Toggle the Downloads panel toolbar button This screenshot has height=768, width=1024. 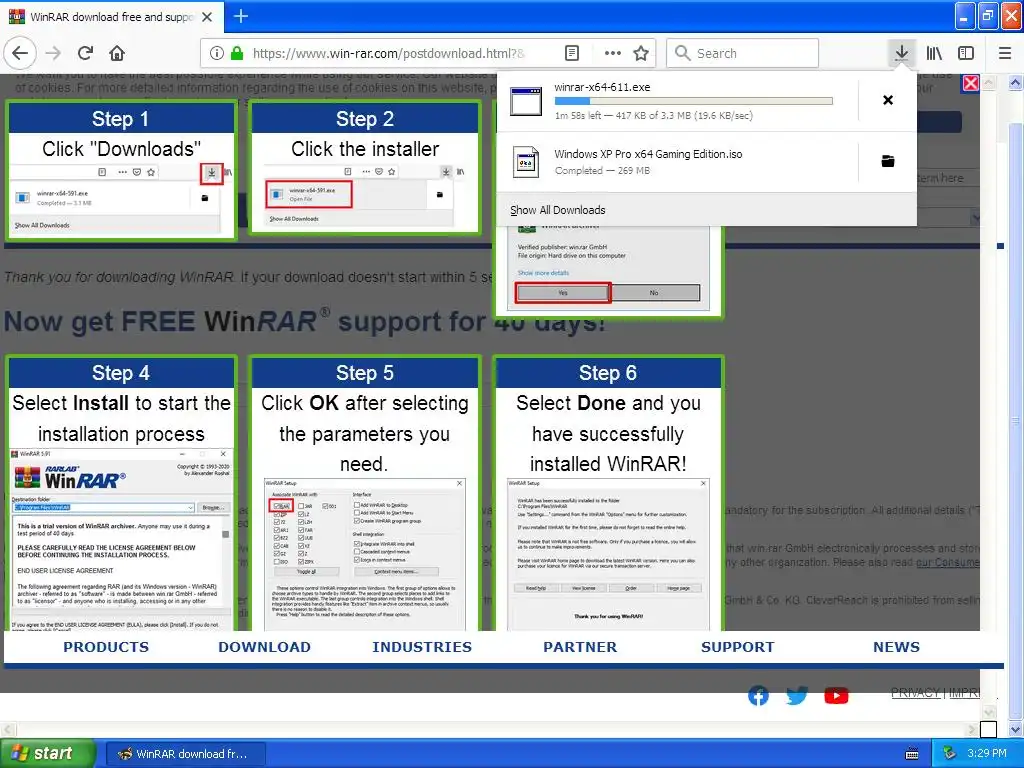pos(901,53)
